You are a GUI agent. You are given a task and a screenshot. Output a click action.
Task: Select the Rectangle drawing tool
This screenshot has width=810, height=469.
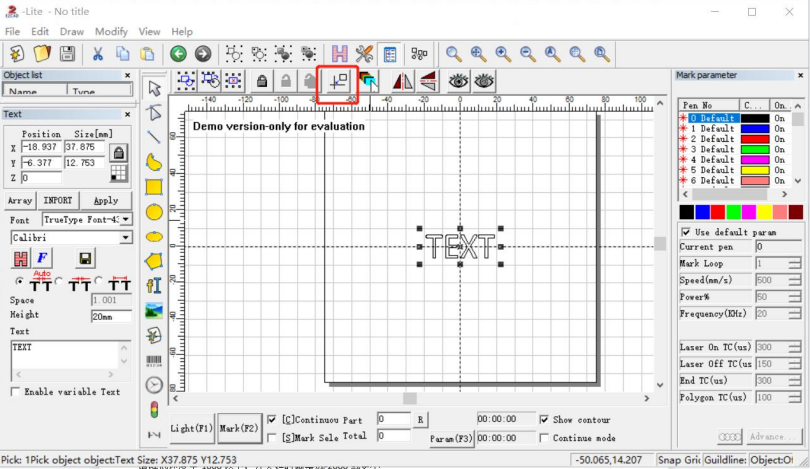(154, 187)
